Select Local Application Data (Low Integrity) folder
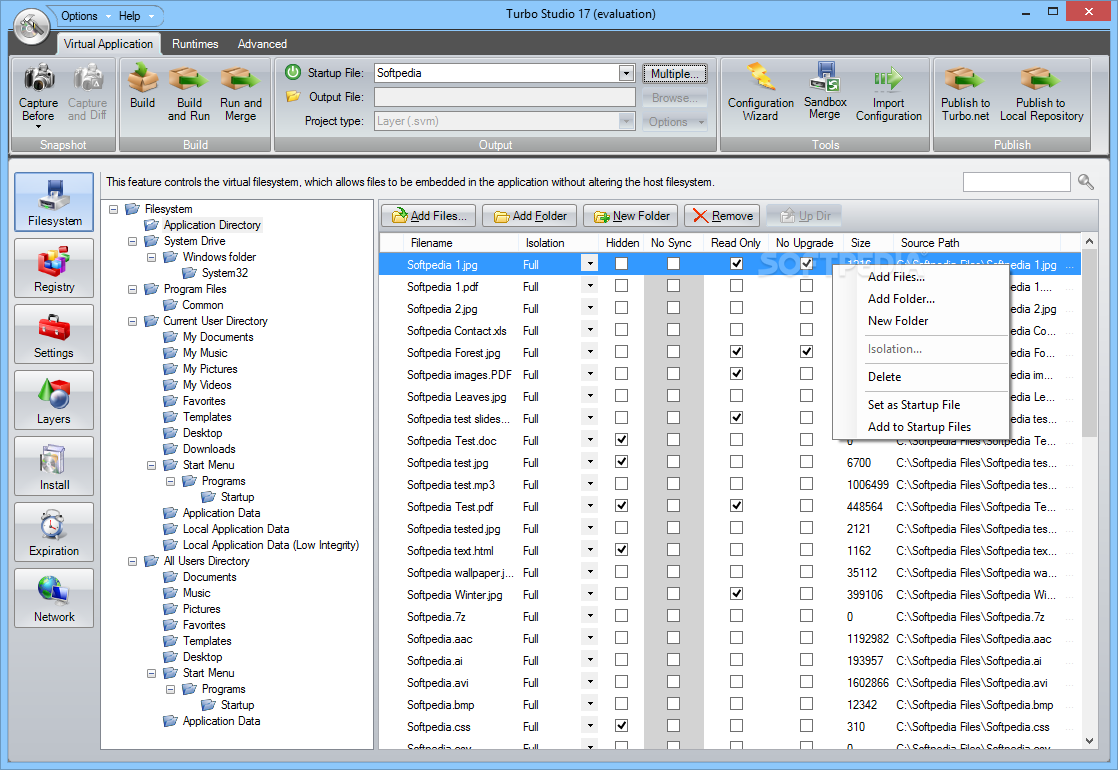The width and height of the screenshot is (1118, 770). tap(270, 545)
